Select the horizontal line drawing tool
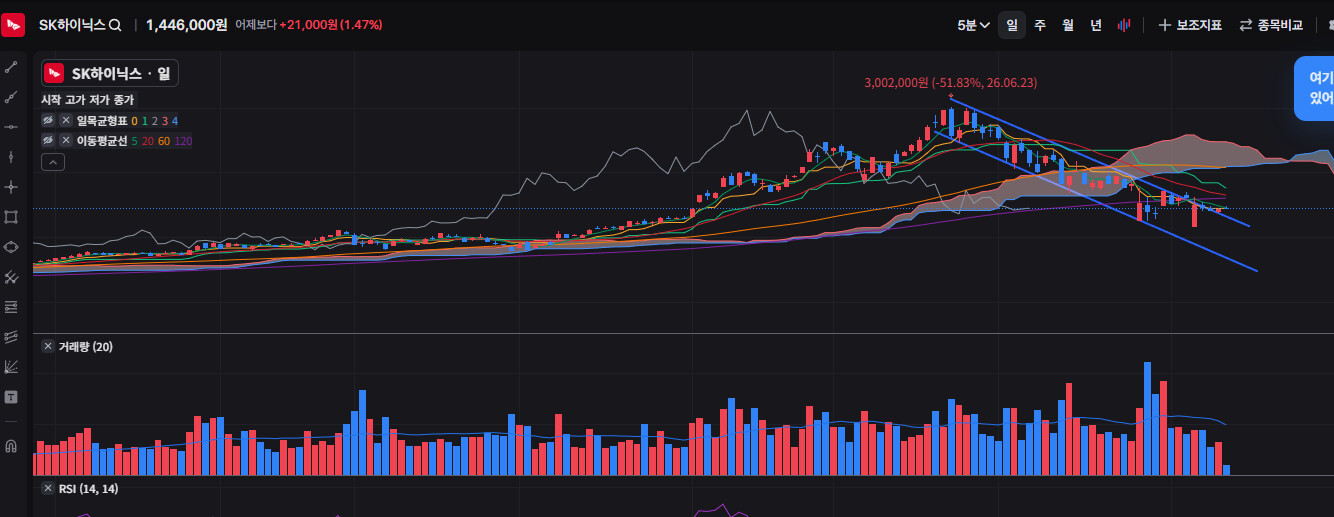The width and height of the screenshot is (1334, 517). [x=12, y=127]
